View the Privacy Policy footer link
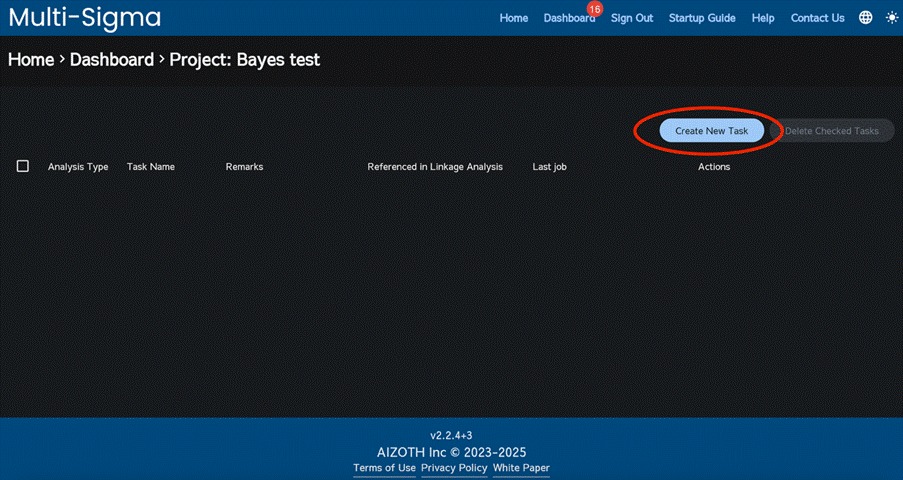Viewport: 903px width, 480px height. tap(454, 468)
